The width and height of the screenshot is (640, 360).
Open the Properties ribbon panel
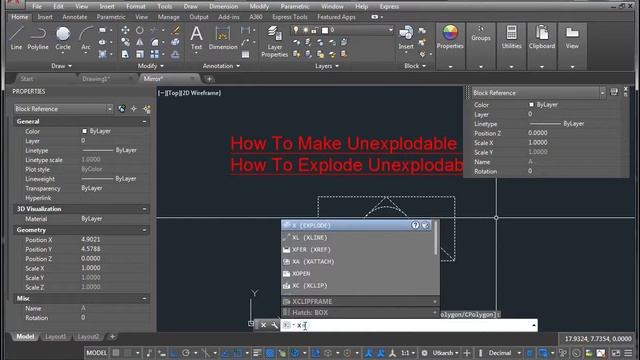(450, 46)
